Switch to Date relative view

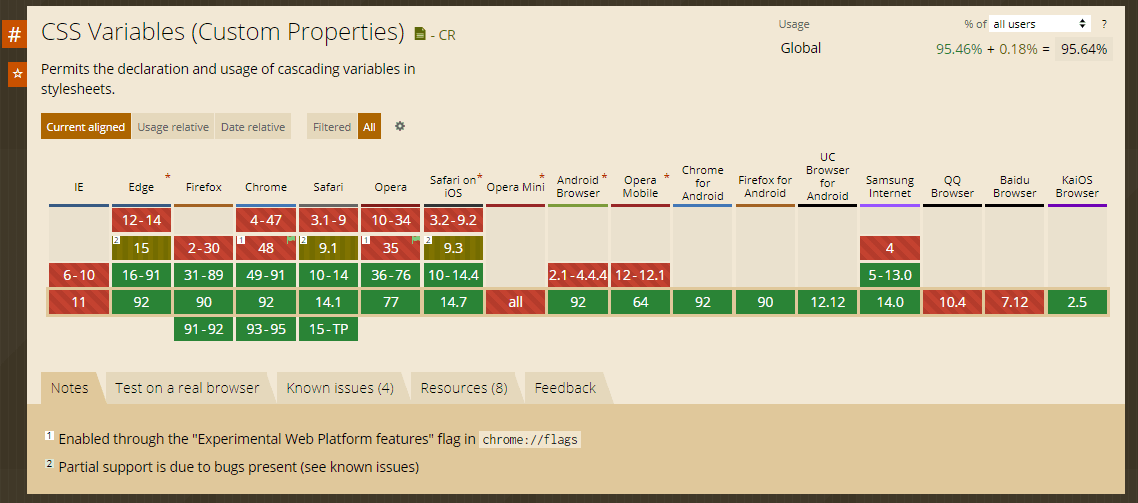click(x=253, y=127)
